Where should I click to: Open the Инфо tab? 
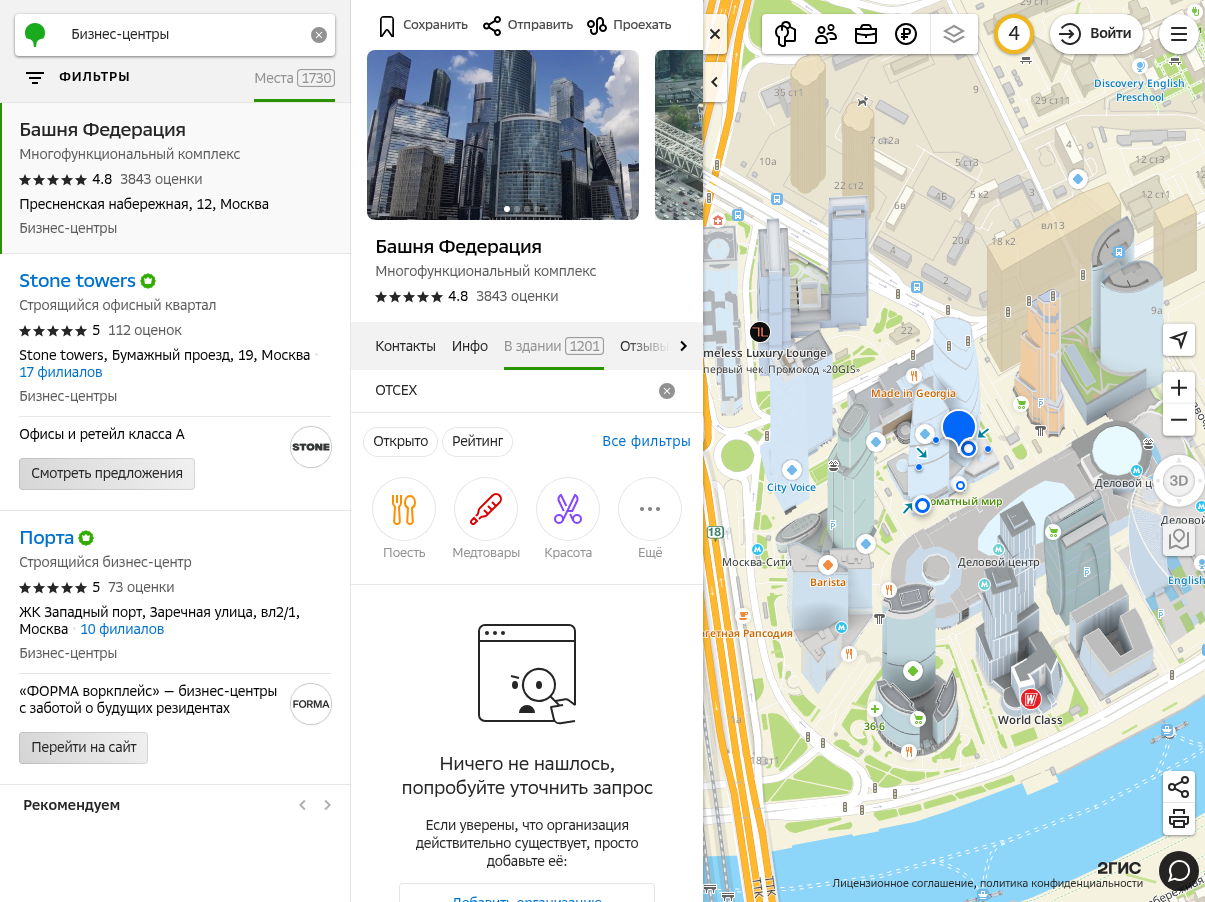click(x=470, y=346)
